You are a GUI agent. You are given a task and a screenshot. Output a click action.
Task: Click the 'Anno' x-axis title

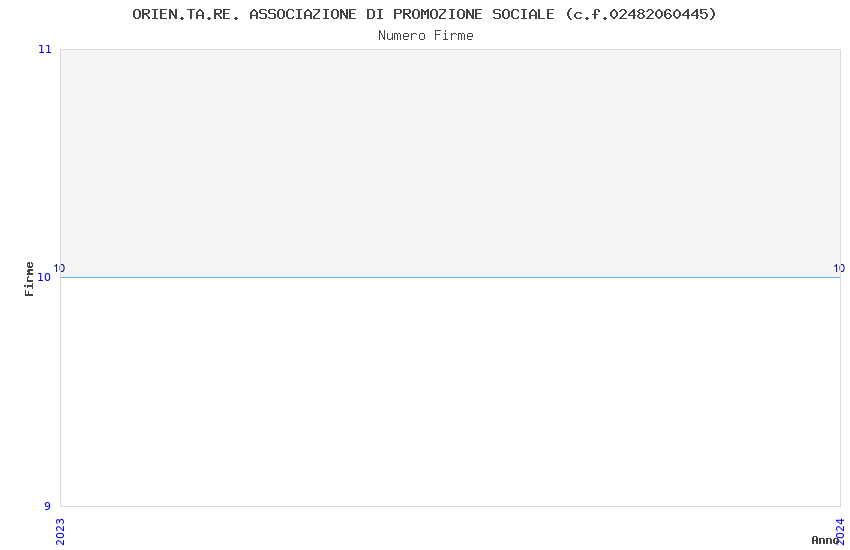pyautogui.click(x=824, y=540)
